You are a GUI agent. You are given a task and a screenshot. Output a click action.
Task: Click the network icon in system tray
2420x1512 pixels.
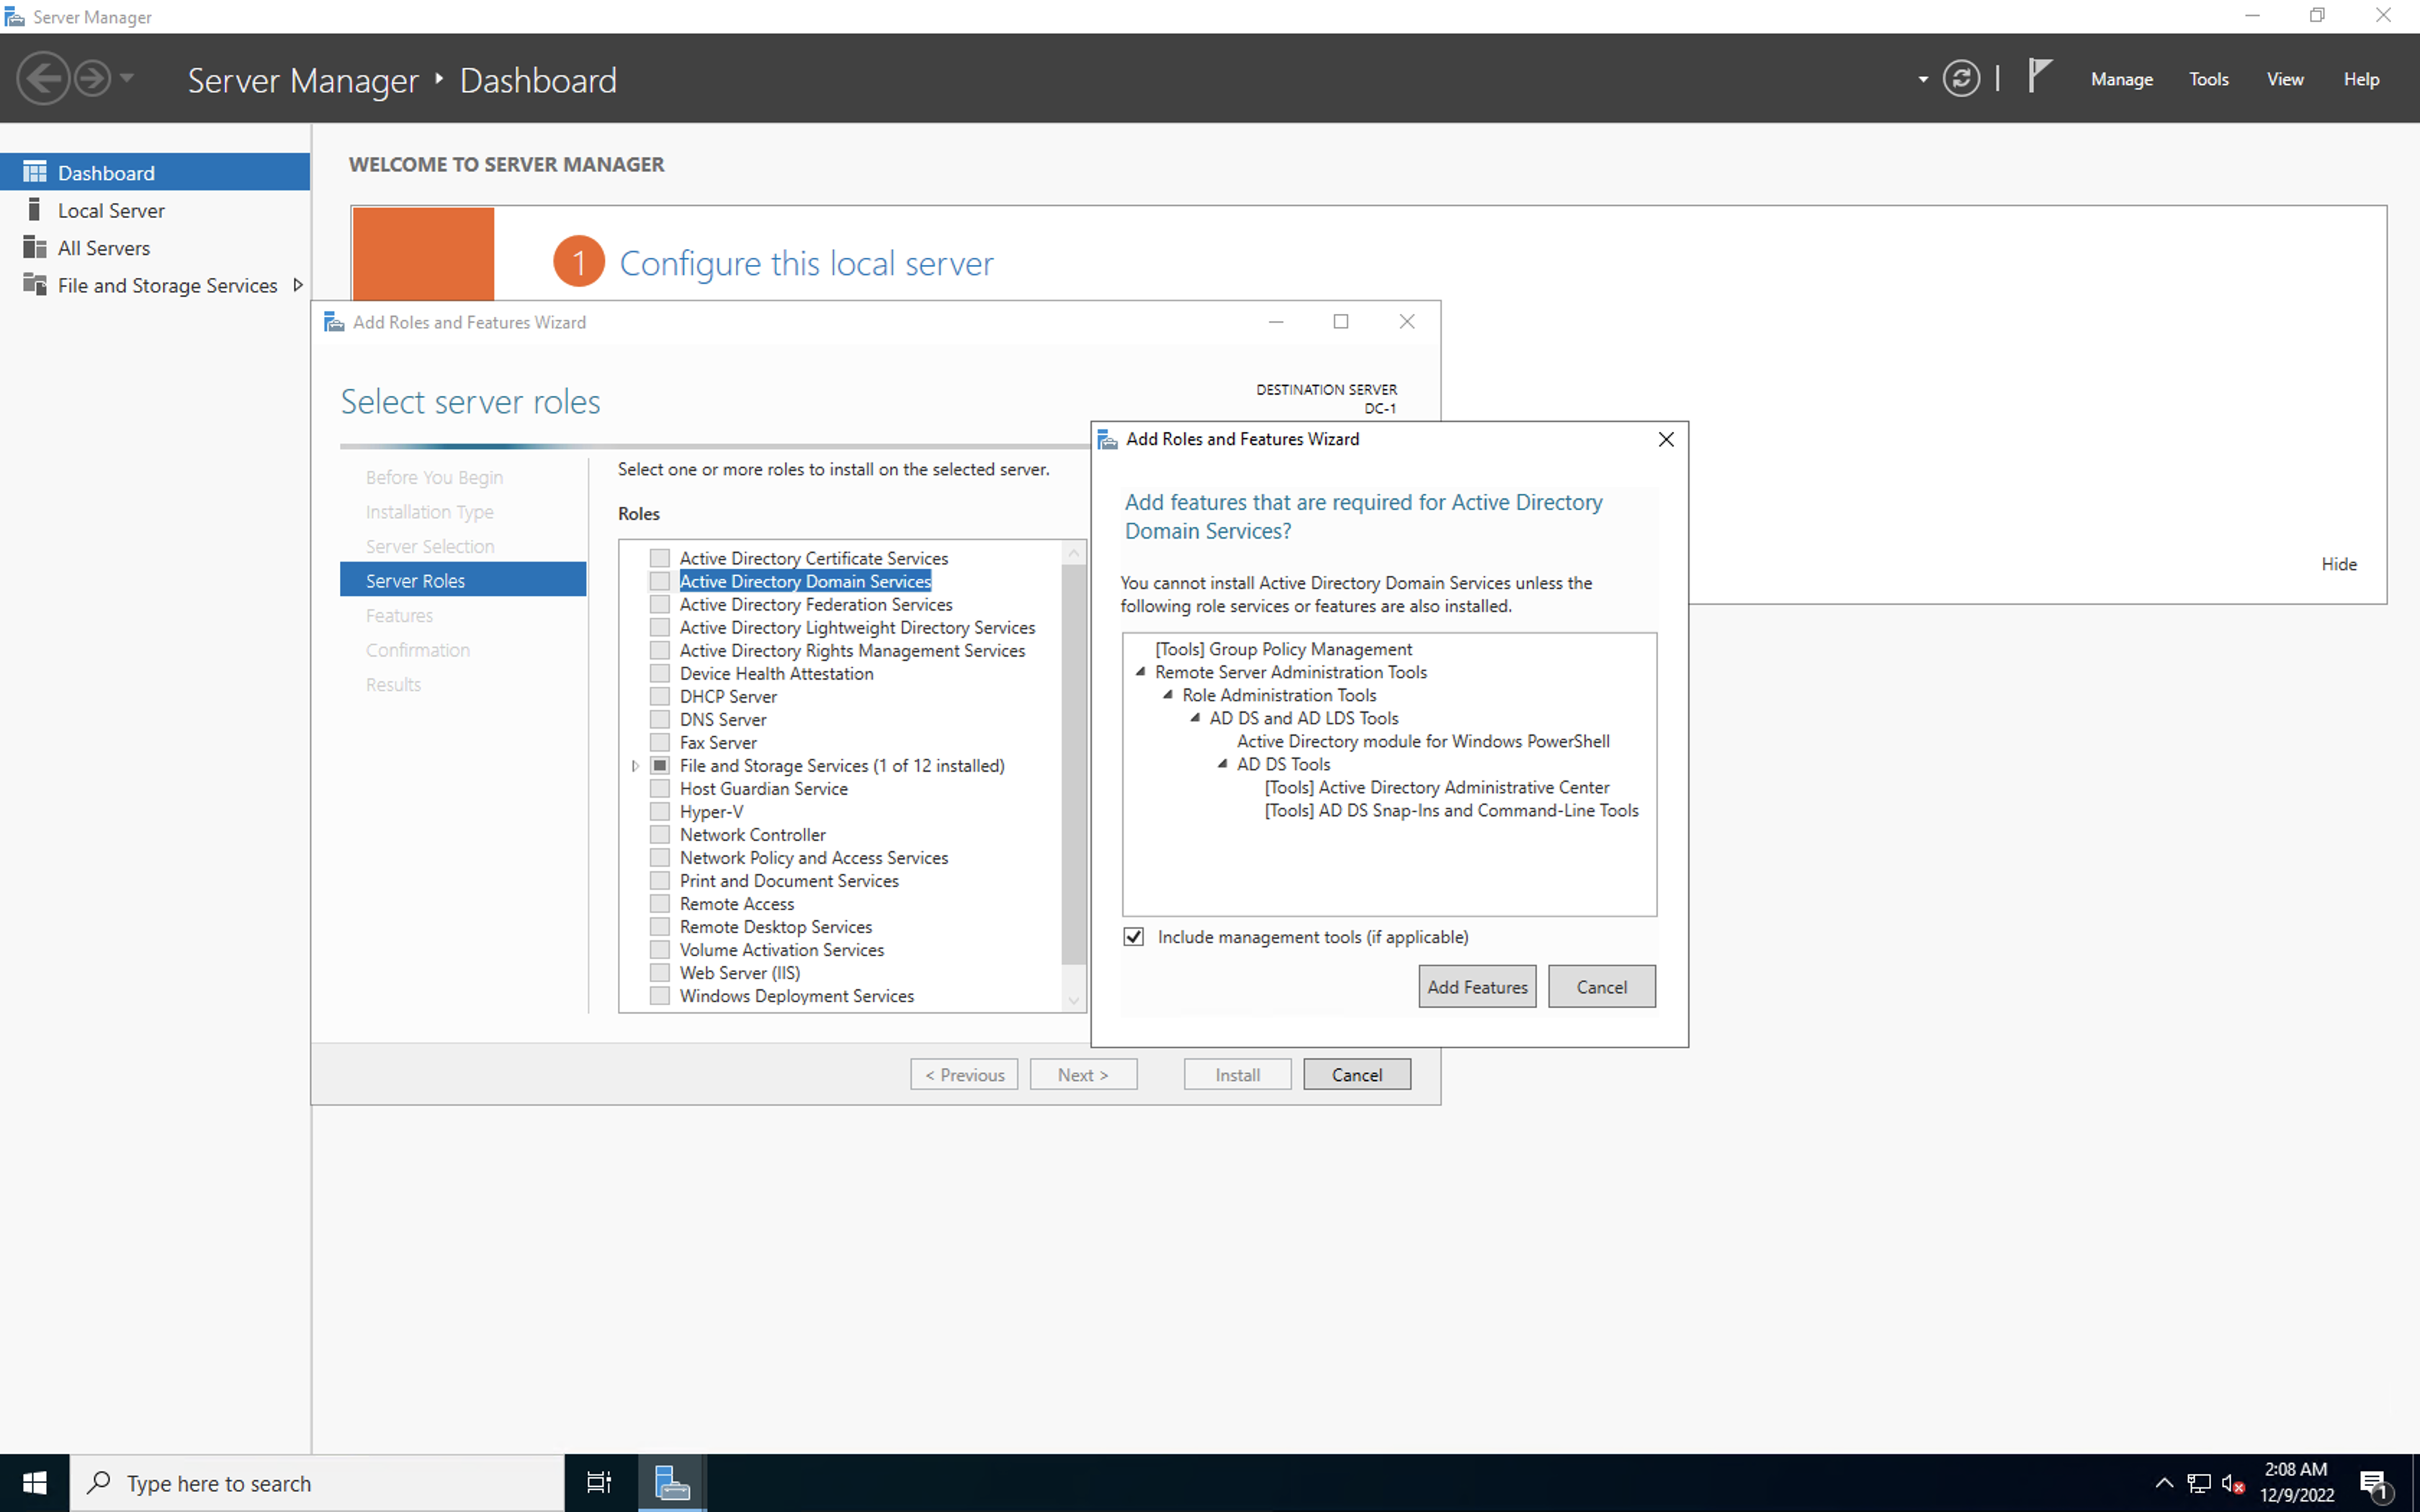2199,1483
